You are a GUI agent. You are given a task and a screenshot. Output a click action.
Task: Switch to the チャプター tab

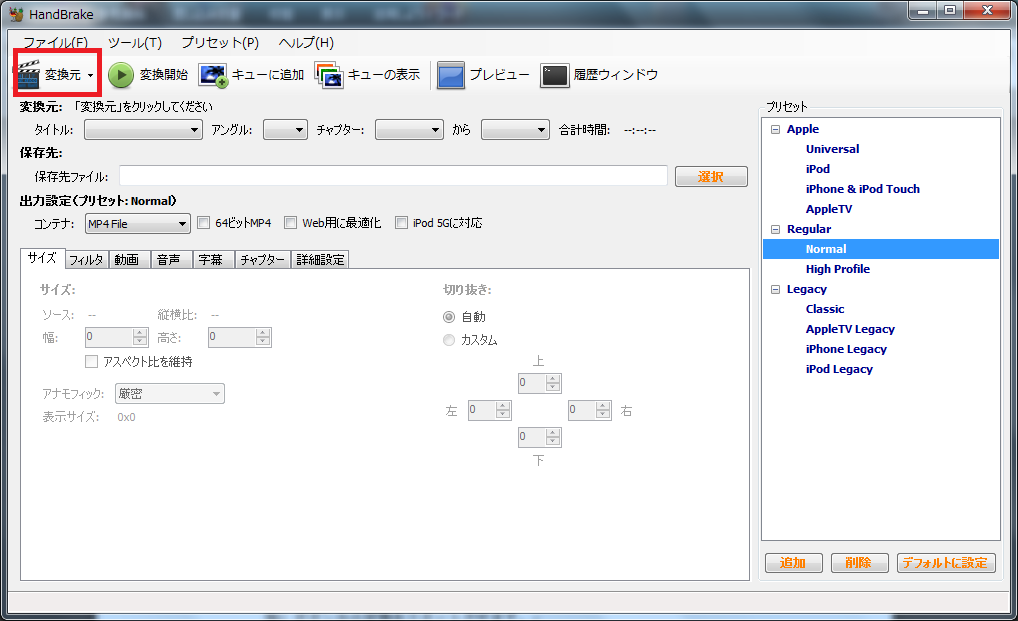pos(262,260)
